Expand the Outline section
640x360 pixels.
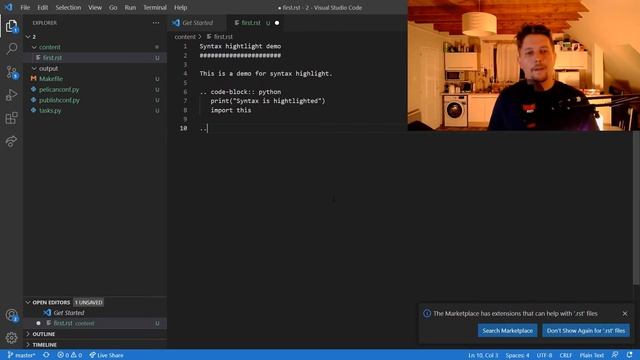(x=28, y=334)
